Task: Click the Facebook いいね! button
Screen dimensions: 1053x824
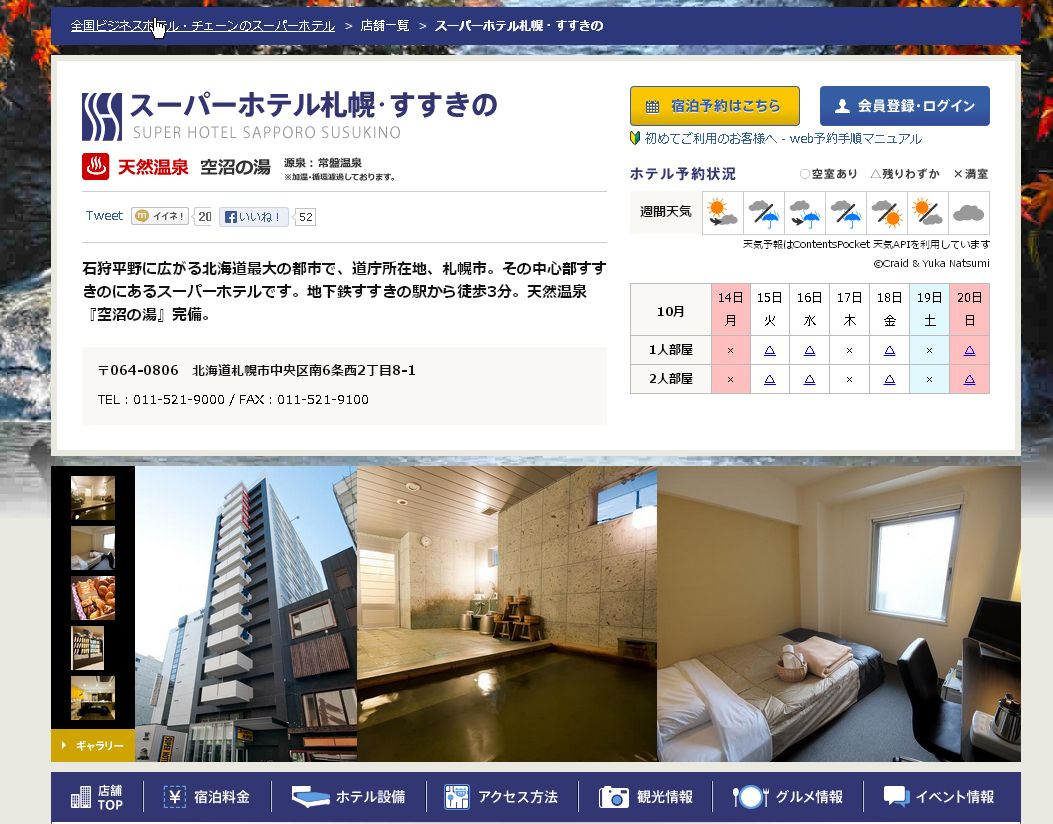Action: click(x=253, y=216)
